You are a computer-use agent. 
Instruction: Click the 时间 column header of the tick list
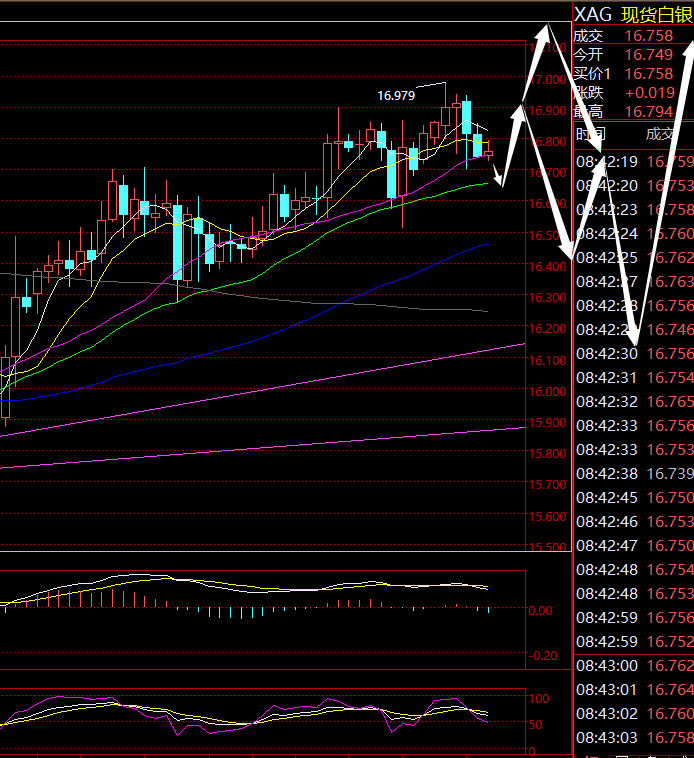point(591,134)
